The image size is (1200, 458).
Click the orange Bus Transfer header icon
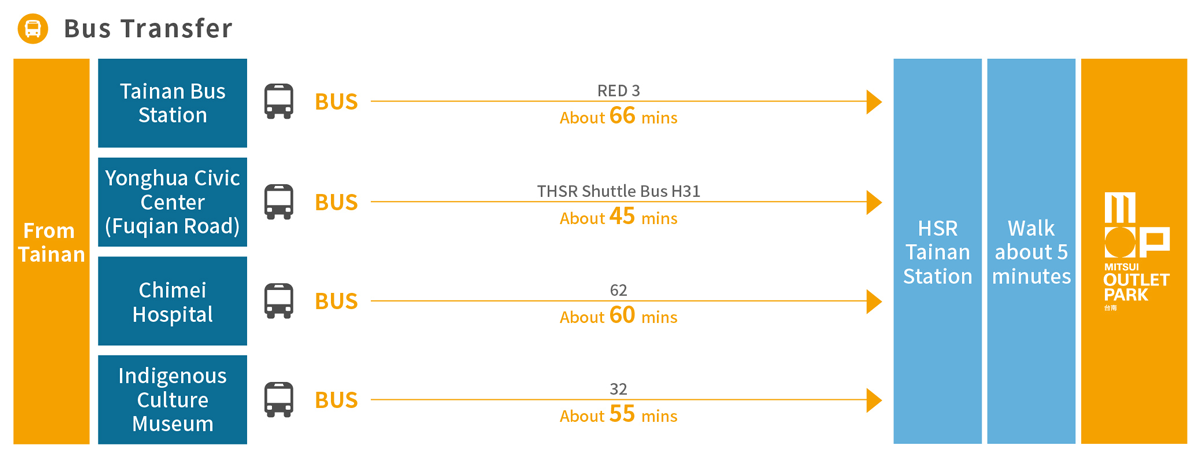(x=34, y=28)
